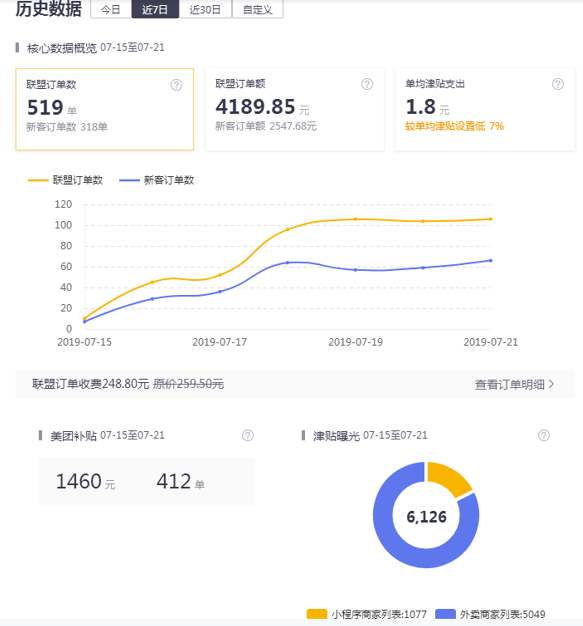The height and width of the screenshot is (626, 583).
Task: Open help icon on 联盟订单额 card
Action: click(x=367, y=84)
